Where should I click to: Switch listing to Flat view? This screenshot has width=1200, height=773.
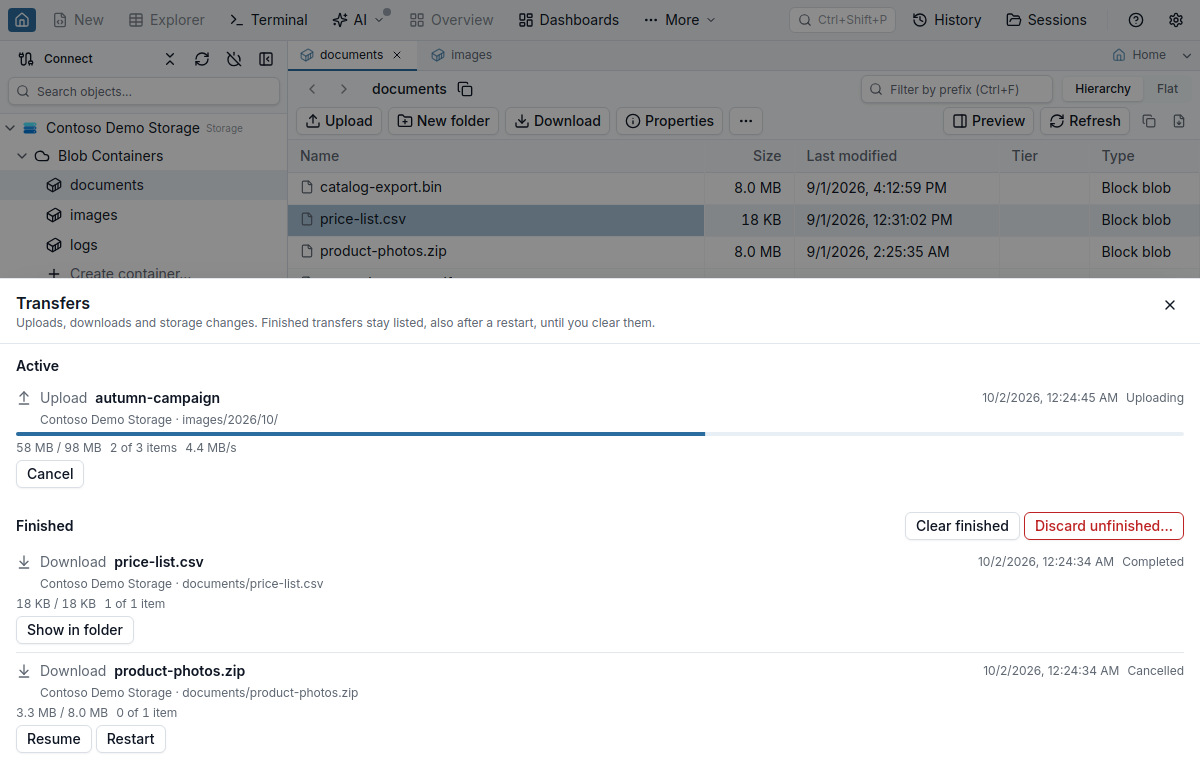click(x=1167, y=89)
